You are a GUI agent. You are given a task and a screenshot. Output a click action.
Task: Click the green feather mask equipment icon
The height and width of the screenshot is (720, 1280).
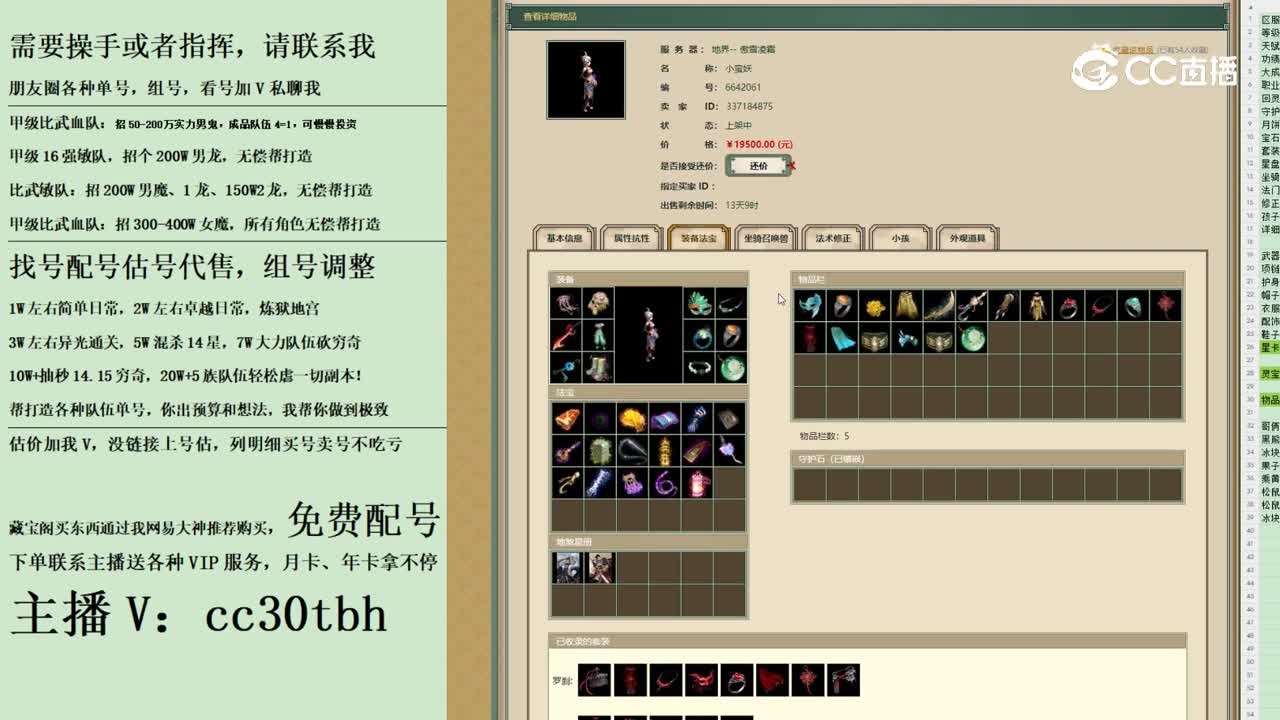pyautogui.click(x=699, y=304)
